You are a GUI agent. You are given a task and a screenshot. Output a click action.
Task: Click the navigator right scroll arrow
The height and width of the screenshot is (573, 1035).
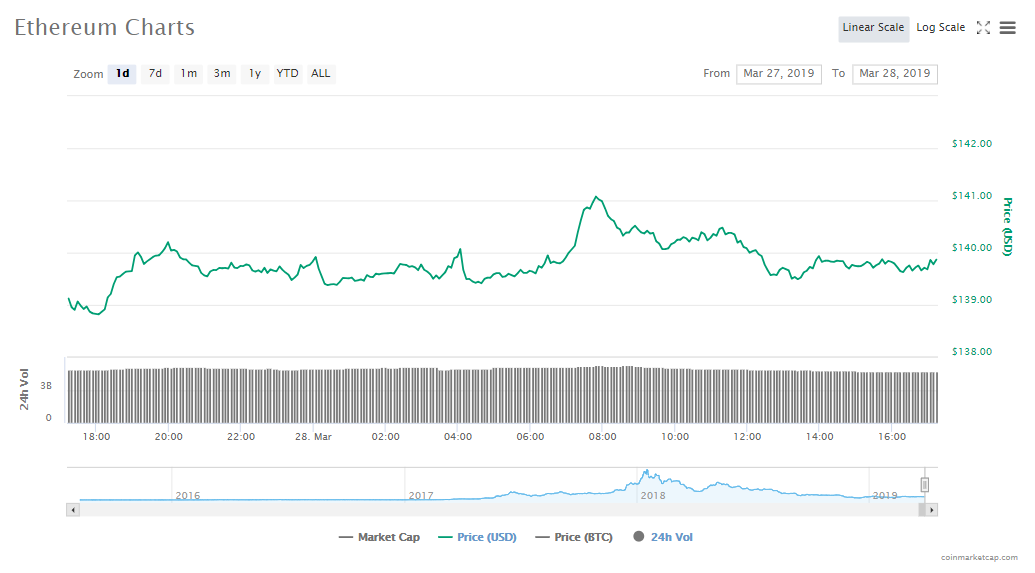pyautogui.click(x=931, y=510)
